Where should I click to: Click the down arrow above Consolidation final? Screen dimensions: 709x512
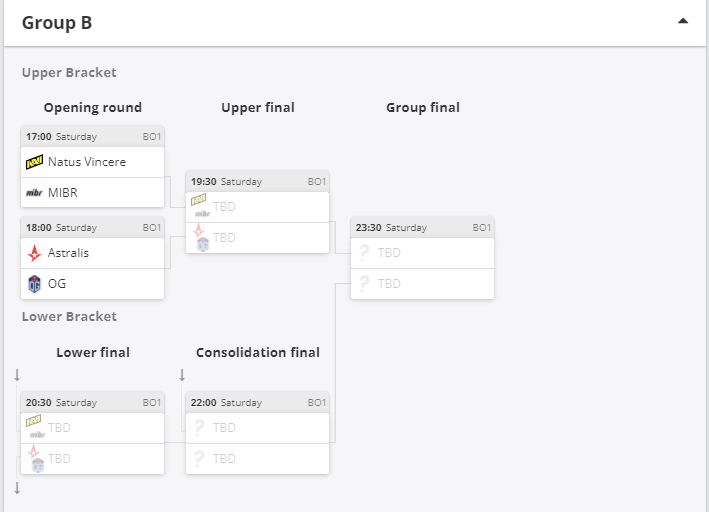(182, 375)
